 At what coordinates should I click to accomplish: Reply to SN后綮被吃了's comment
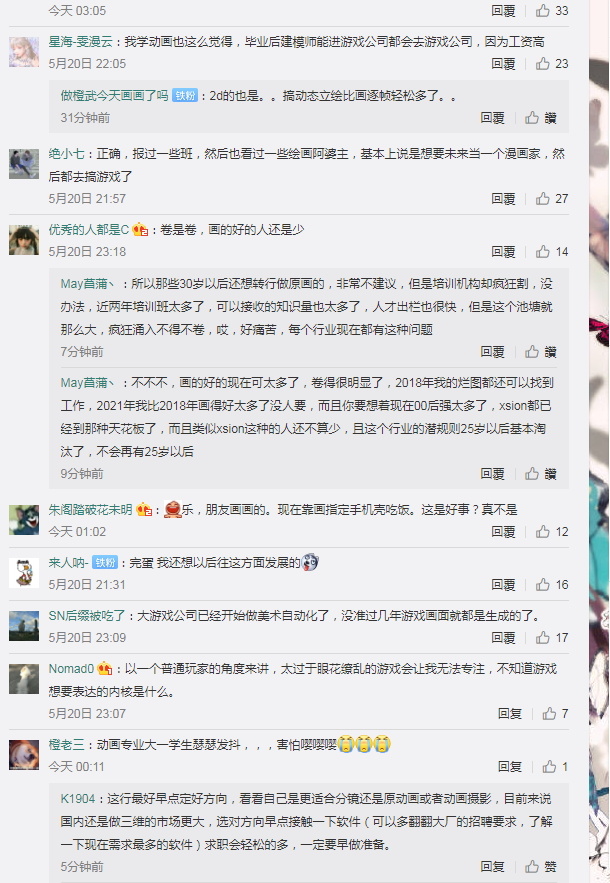tap(503, 637)
